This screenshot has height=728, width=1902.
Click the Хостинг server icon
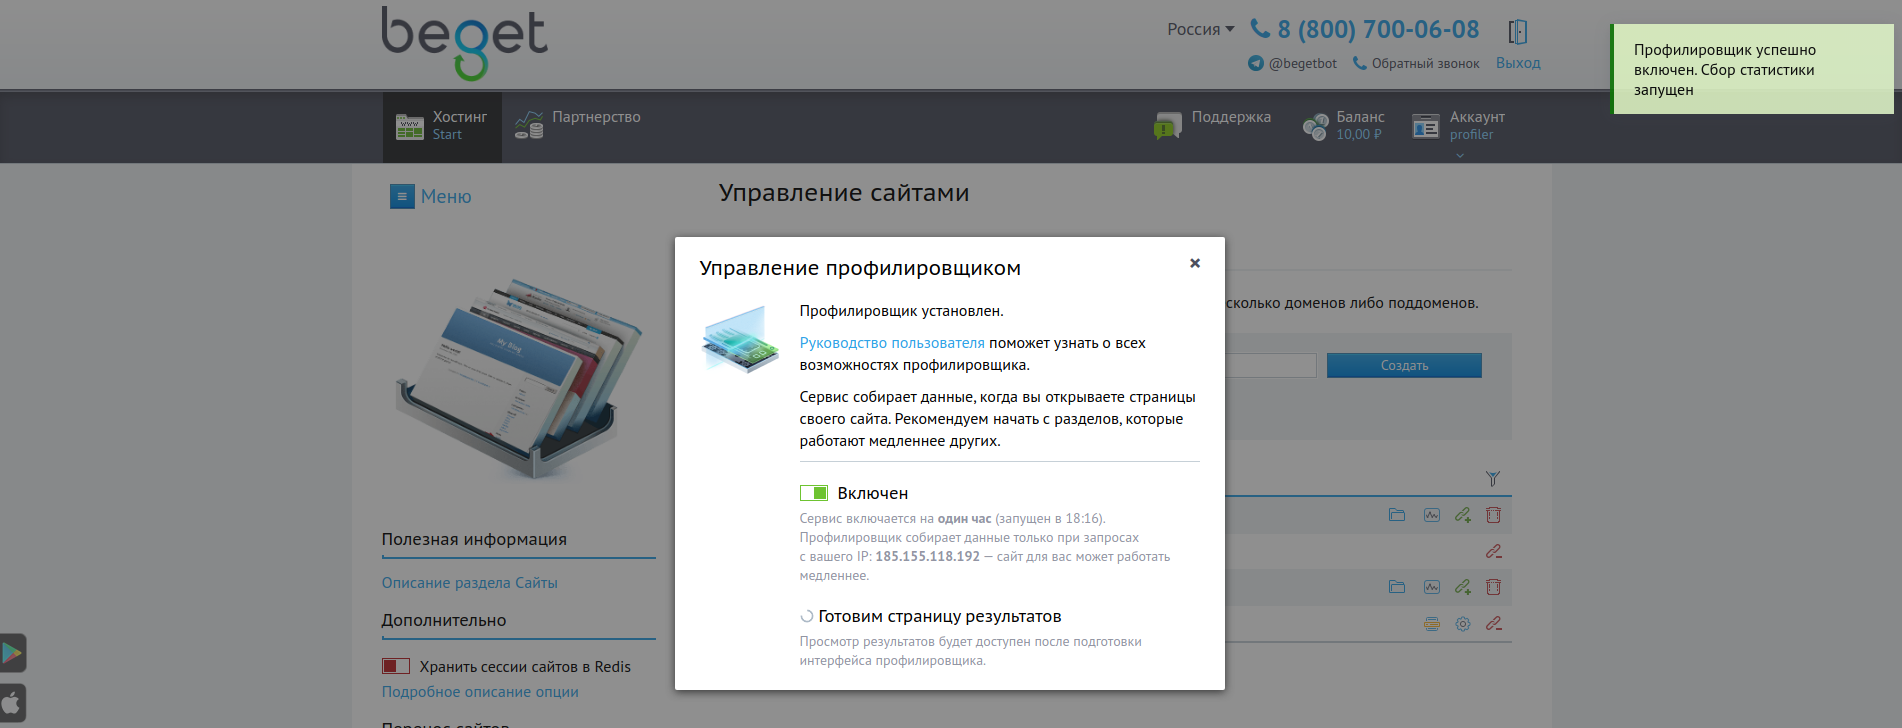tap(410, 126)
